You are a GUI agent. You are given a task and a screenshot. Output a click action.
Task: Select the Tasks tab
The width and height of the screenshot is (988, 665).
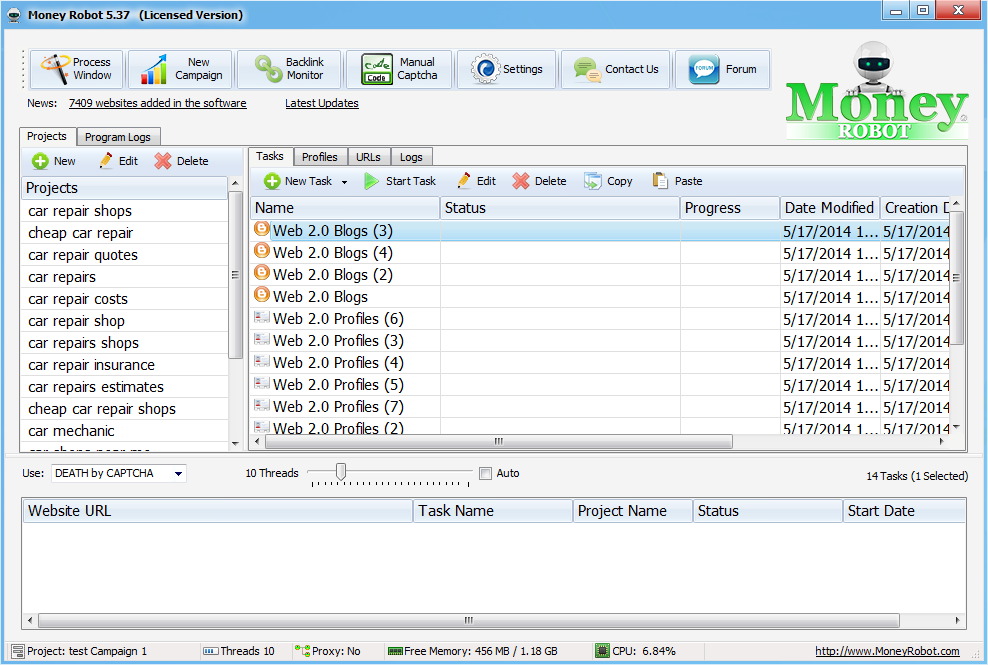point(270,156)
